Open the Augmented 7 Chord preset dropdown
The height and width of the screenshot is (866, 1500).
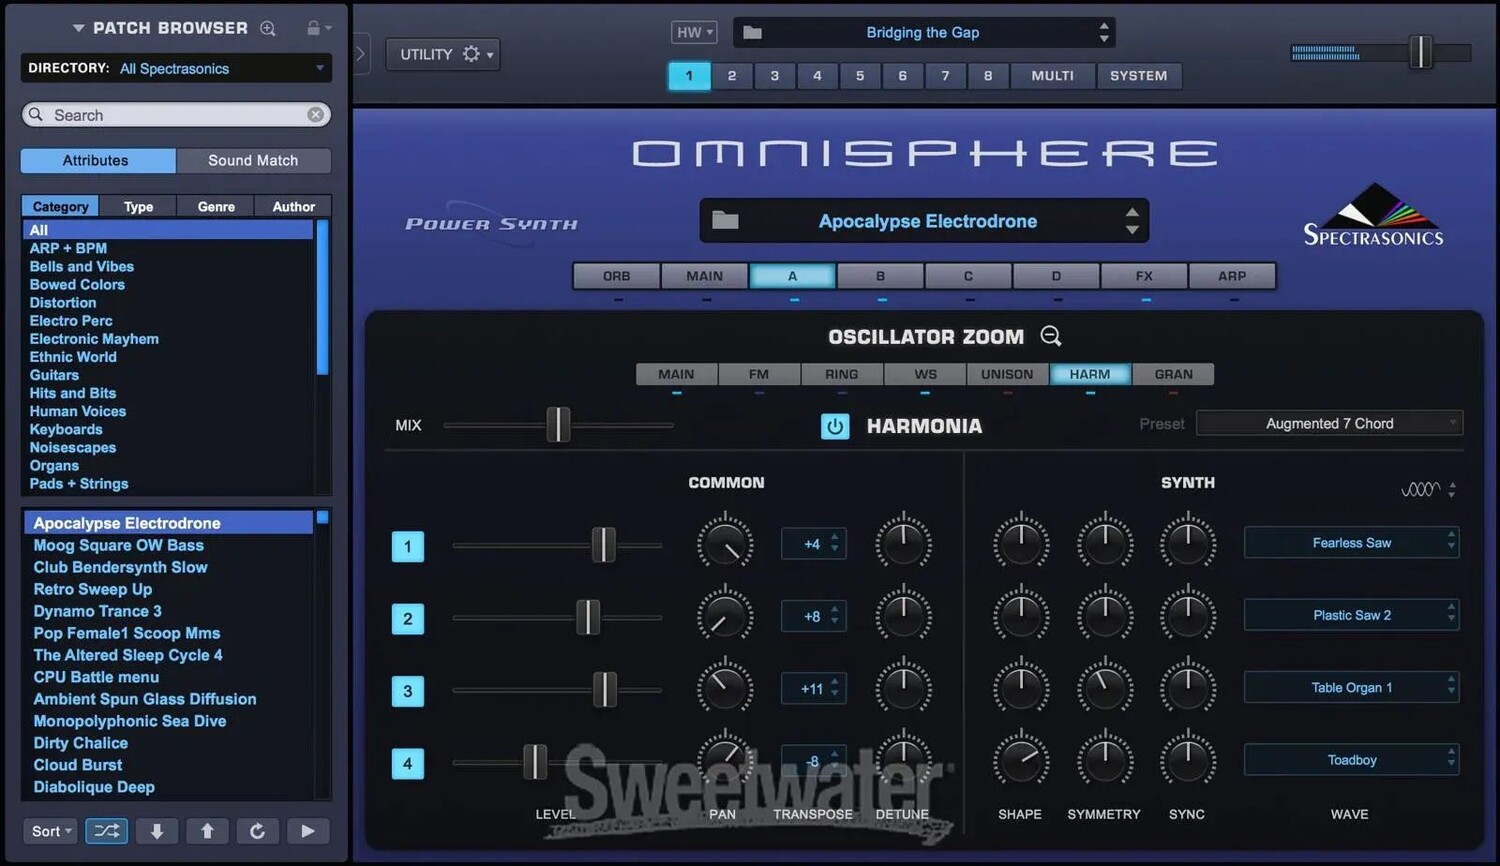click(1329, 424)
